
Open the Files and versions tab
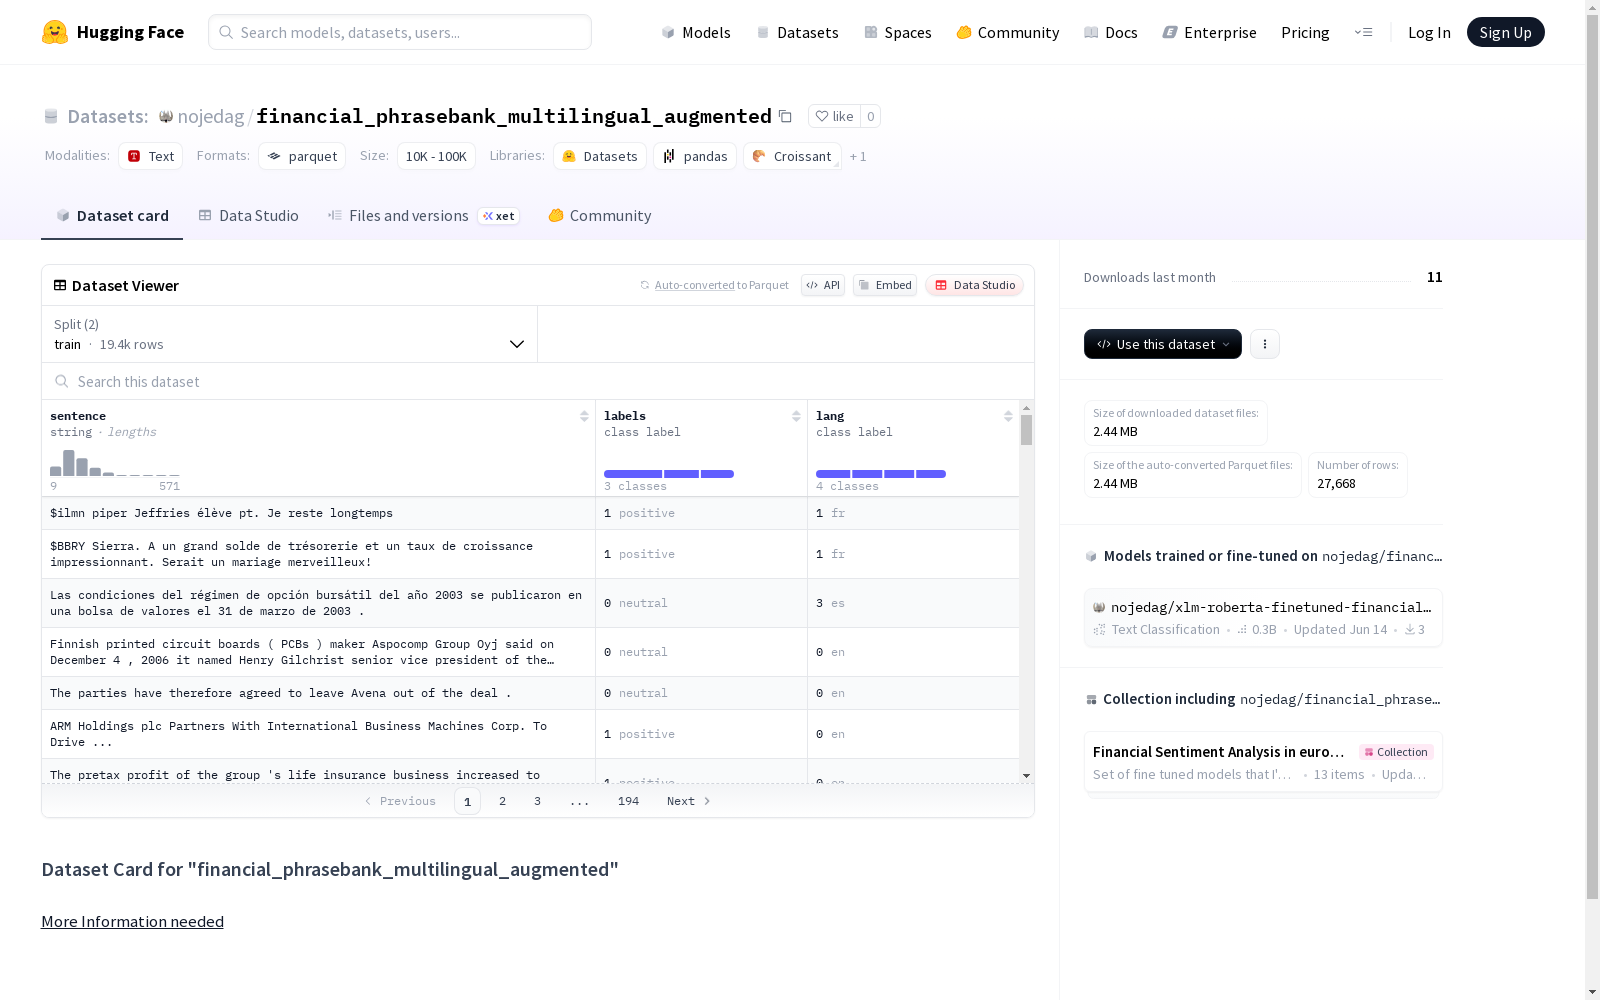tap(423, 216)
